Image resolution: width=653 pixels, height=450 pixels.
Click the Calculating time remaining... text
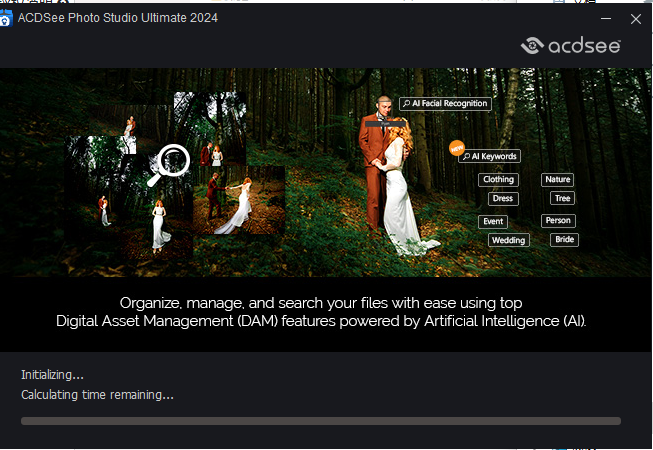pos(97,395)
